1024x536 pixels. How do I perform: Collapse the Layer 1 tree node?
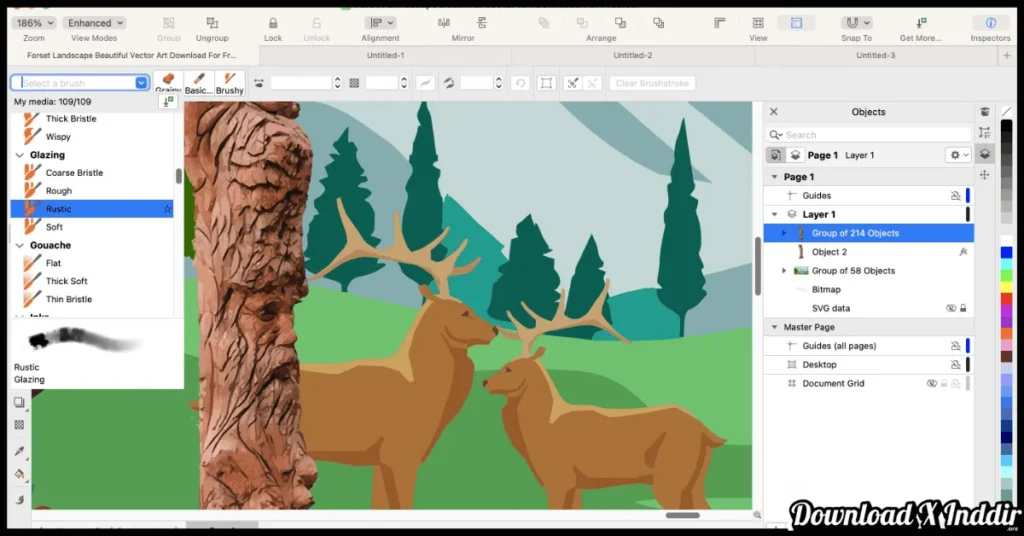tap(775, 214)
